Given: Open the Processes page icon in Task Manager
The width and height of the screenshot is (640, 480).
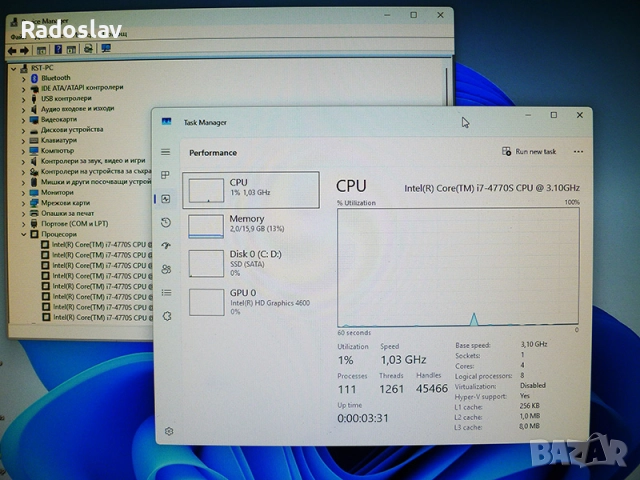Looking at the screenshot, I should pyautogui.click(x=165, y=175).
